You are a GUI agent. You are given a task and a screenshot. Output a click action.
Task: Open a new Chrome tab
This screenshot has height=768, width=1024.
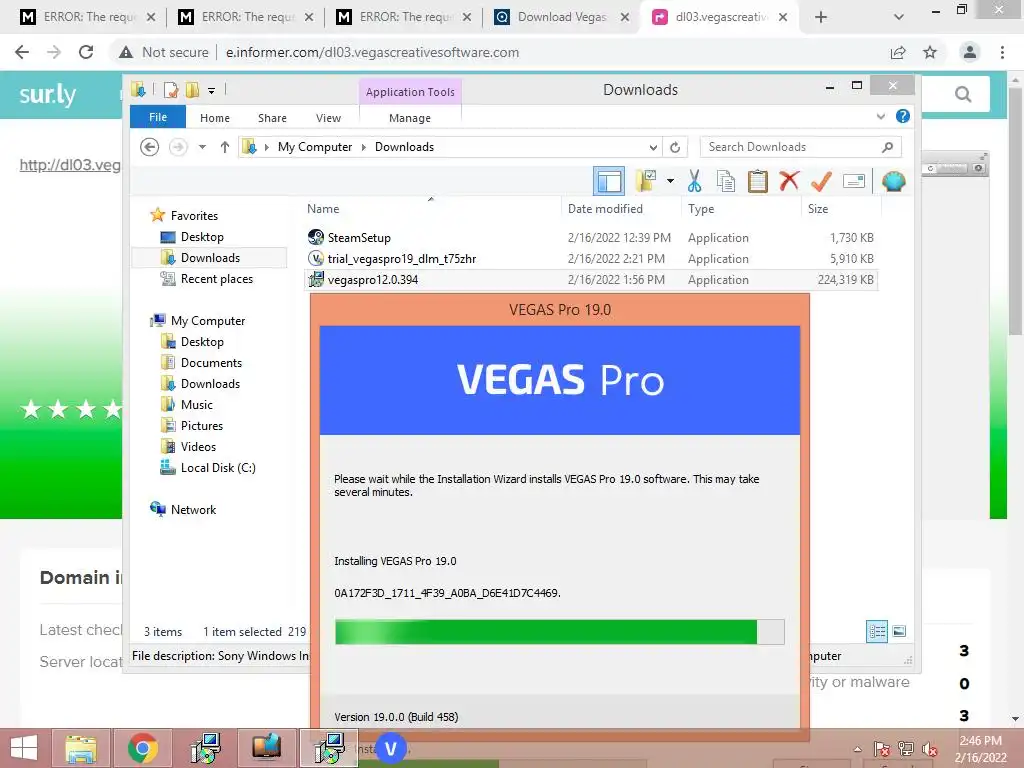821,17
